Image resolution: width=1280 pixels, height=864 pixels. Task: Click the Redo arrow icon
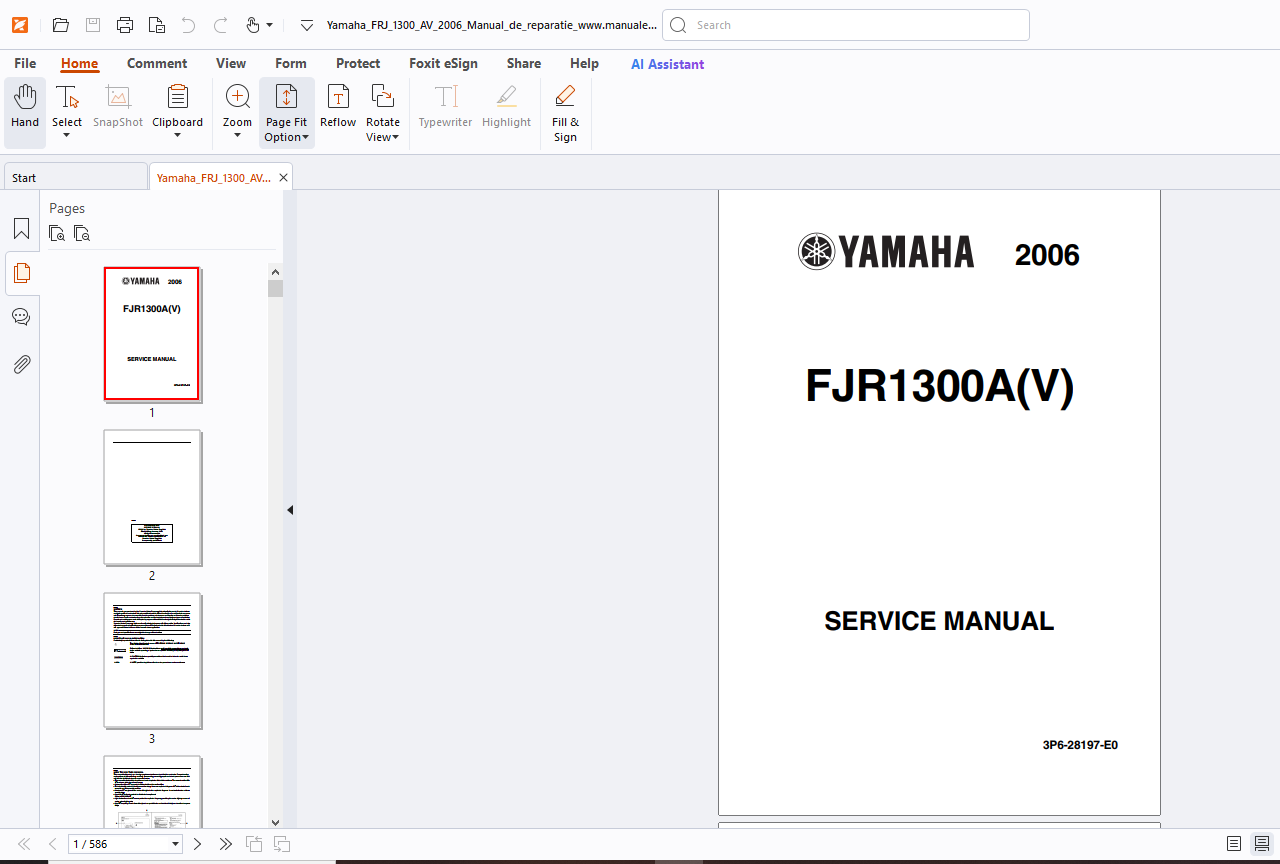pos(221,25)
